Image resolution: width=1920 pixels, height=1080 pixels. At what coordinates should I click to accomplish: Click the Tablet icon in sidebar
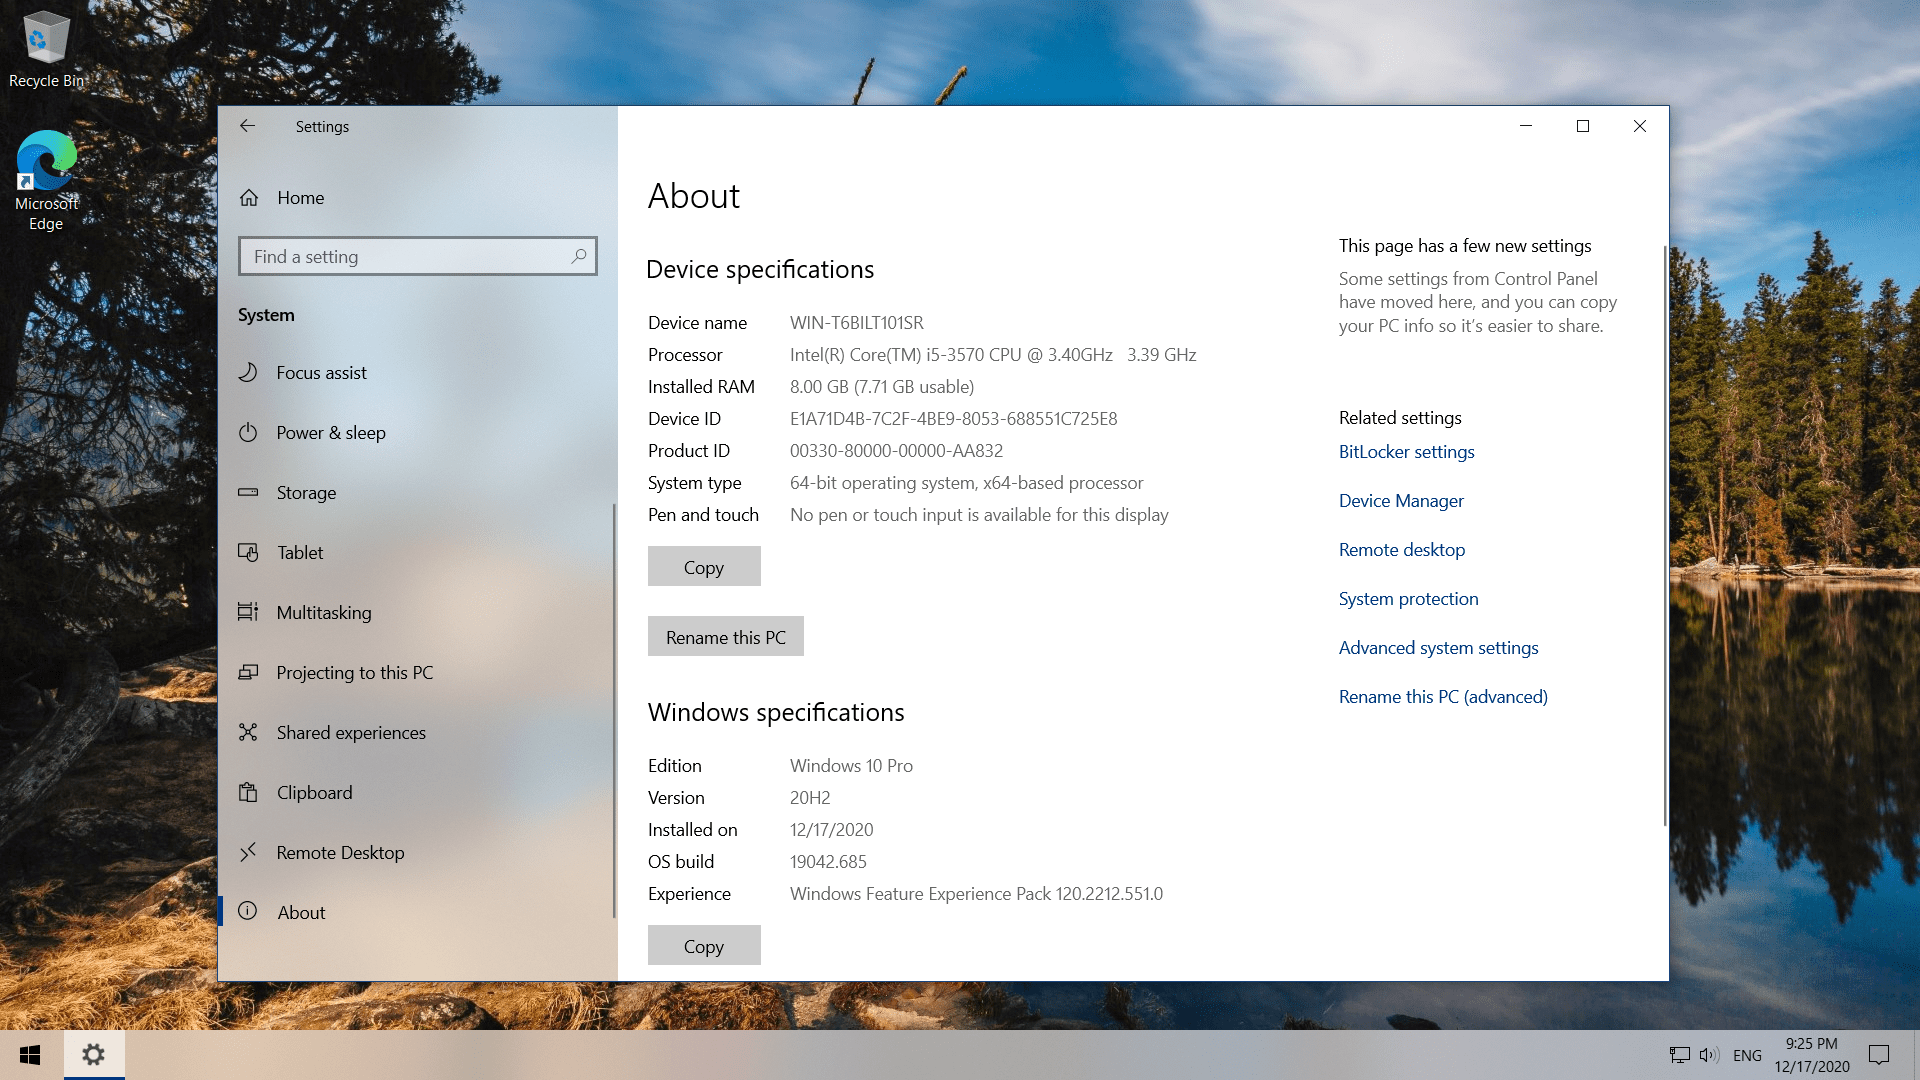tap(248, 552)
